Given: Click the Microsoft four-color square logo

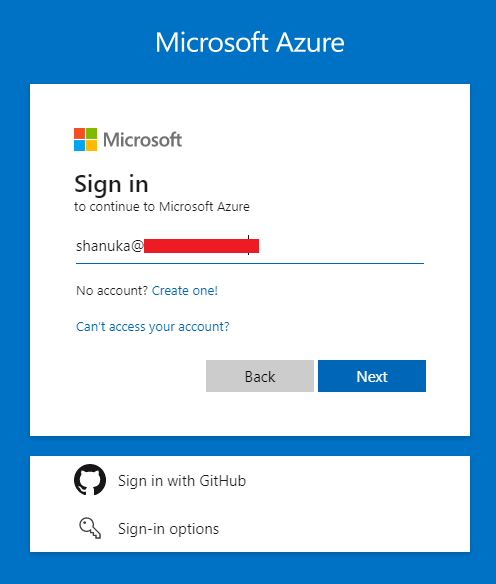Looking at the screenshot, I should pos(86,140).
